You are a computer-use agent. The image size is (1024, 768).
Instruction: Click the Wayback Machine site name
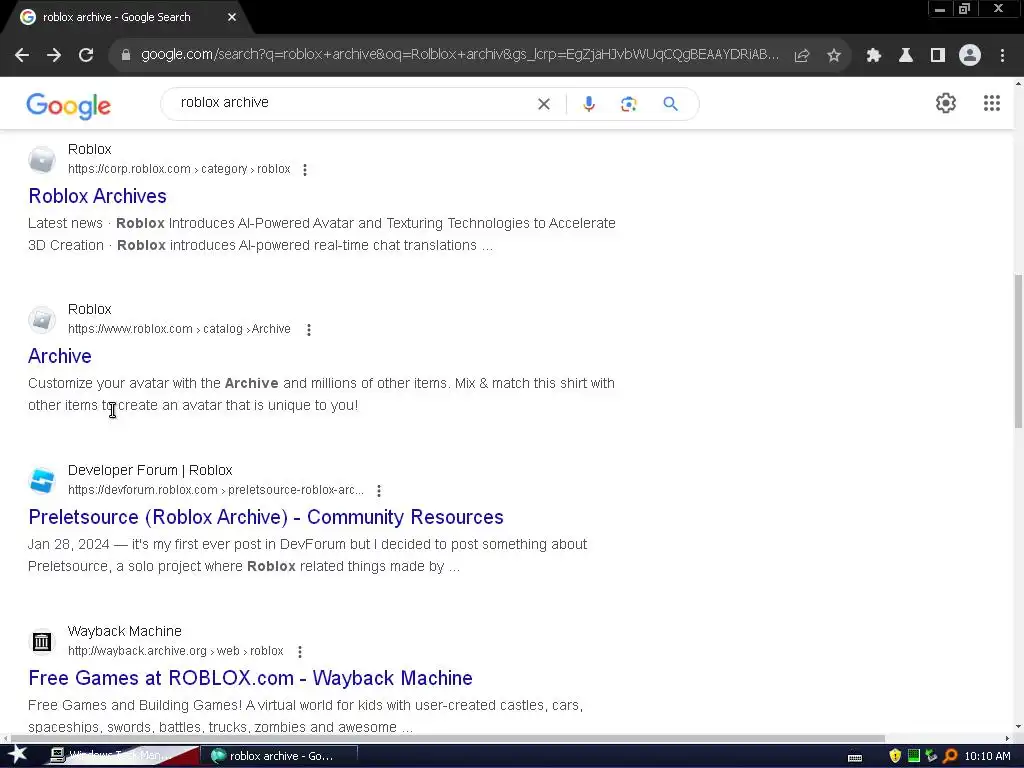pos(125,632)
